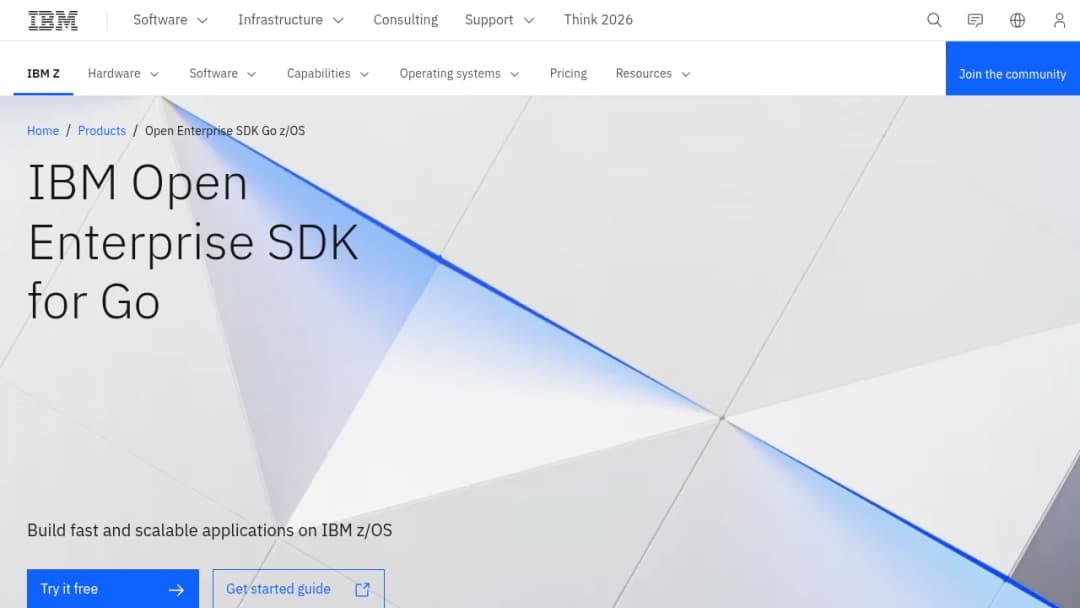Open the Pricing tab
The image size is (1080, 608).
pos(568,74)
